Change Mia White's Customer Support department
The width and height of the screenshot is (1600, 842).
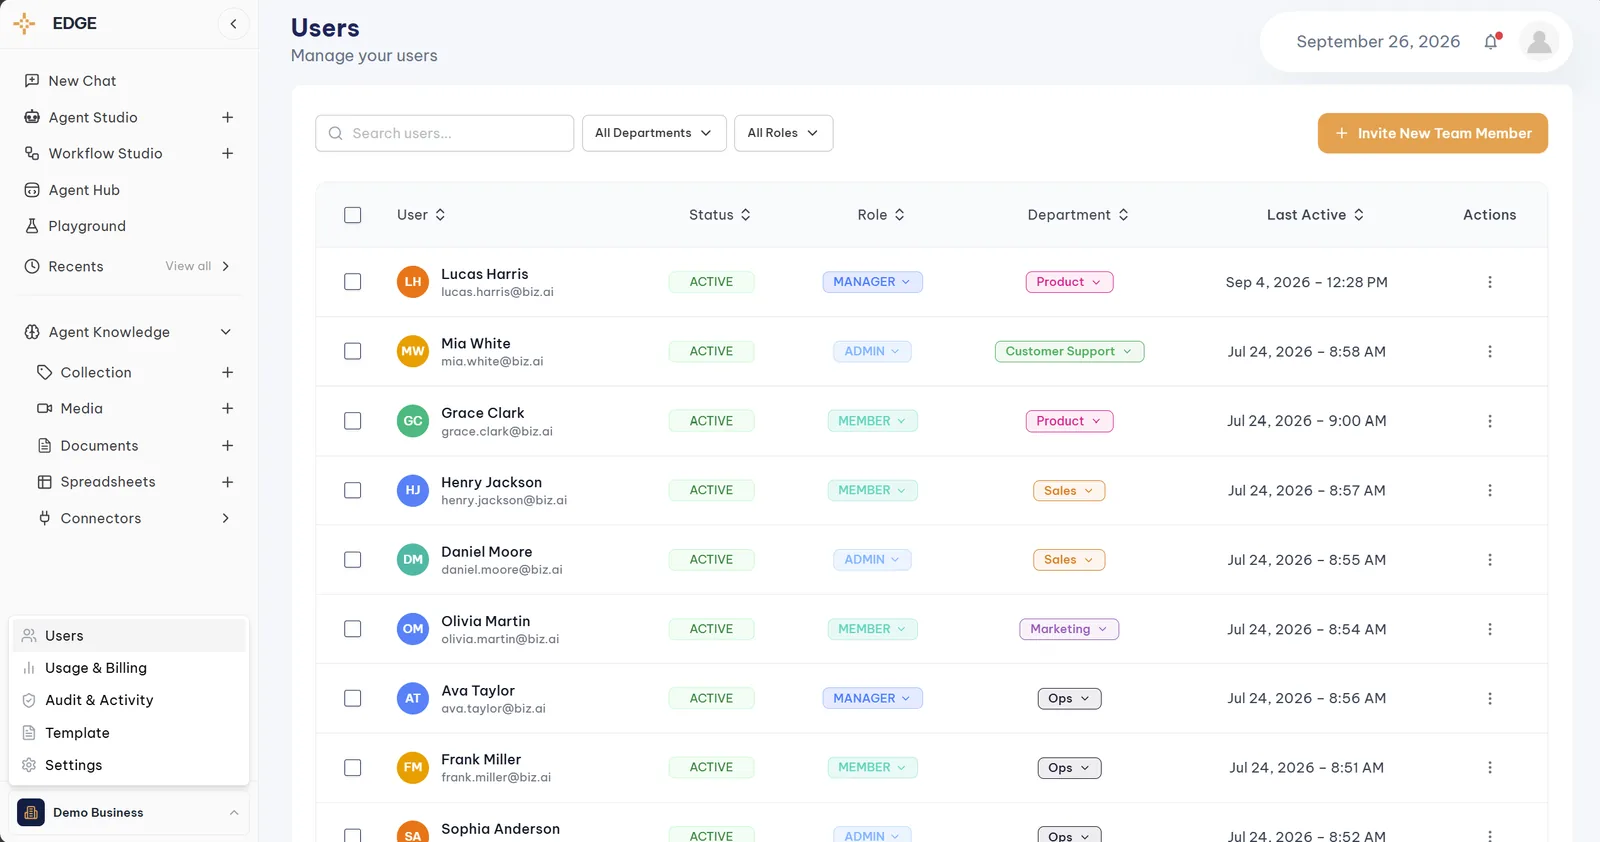coord(1069,352)
